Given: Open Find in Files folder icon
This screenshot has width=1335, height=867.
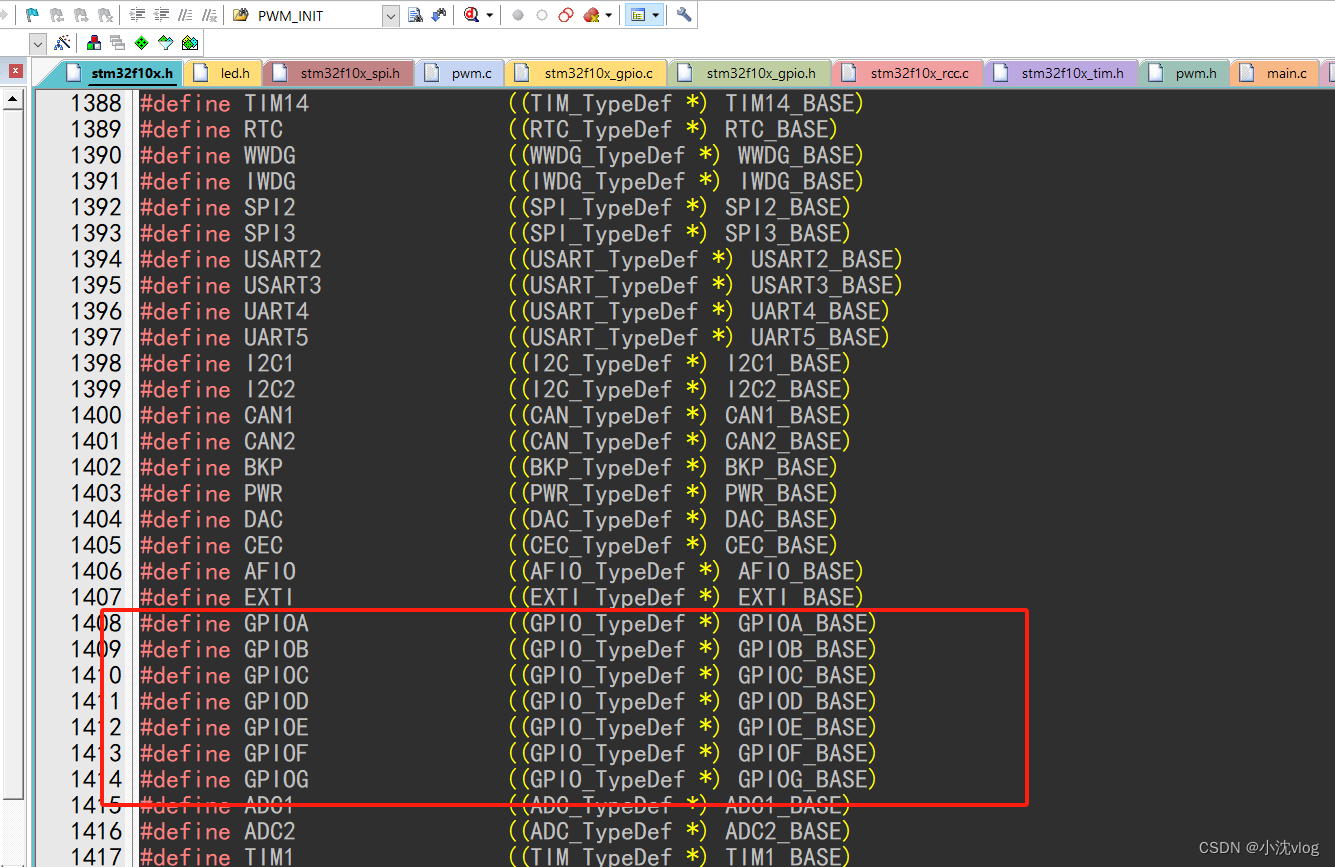Looking at the screenshot, I should (x=240, y=15).
